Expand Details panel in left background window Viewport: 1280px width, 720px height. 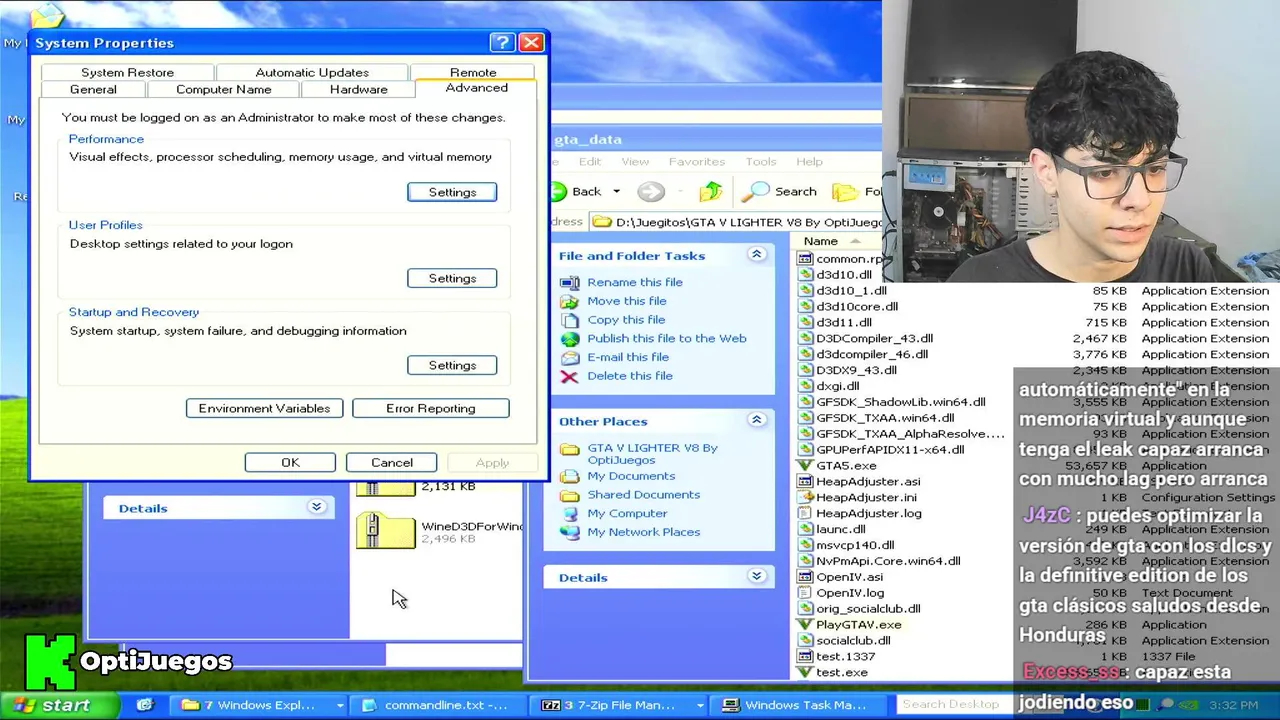pyautogui.click(x=316, y=507)
